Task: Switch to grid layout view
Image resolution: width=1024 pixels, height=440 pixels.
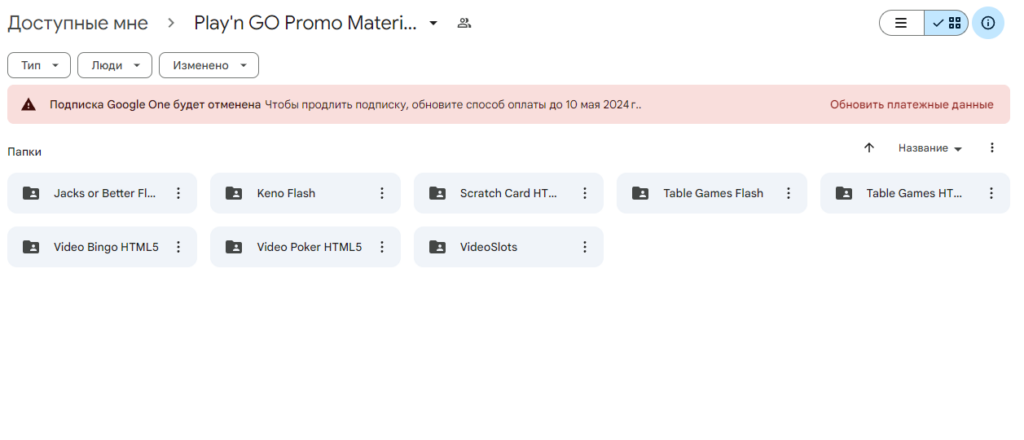Action: tap(946, 22)
